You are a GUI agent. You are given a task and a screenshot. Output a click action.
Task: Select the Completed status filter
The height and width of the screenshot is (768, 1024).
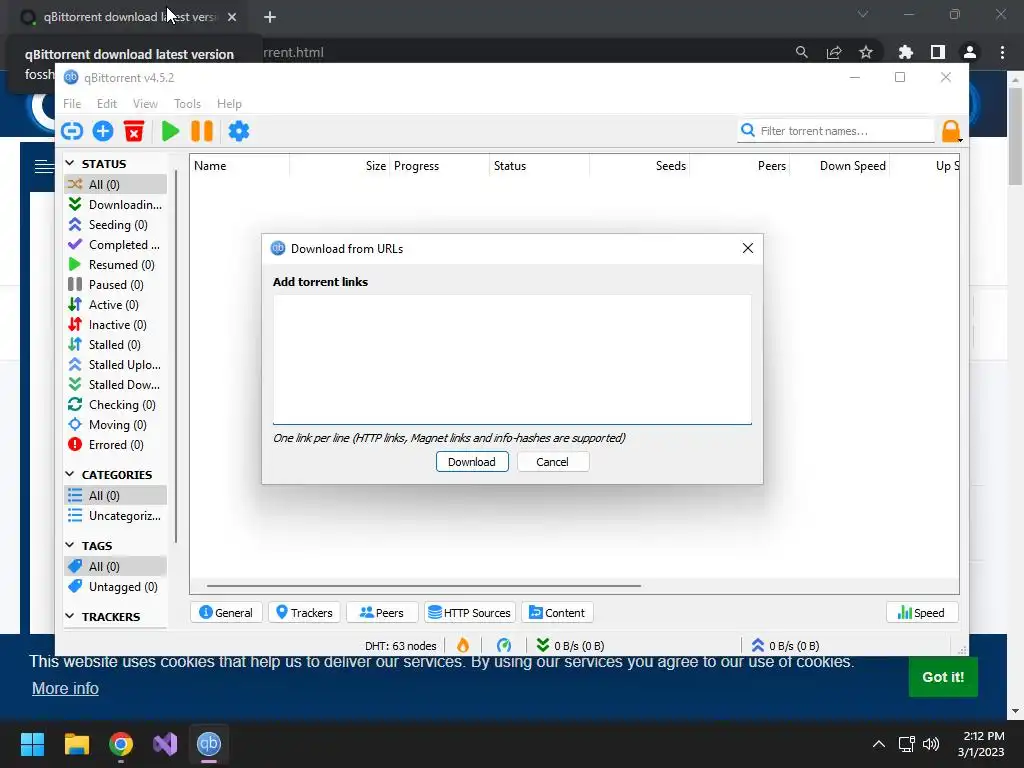click(x=116, y=245)
